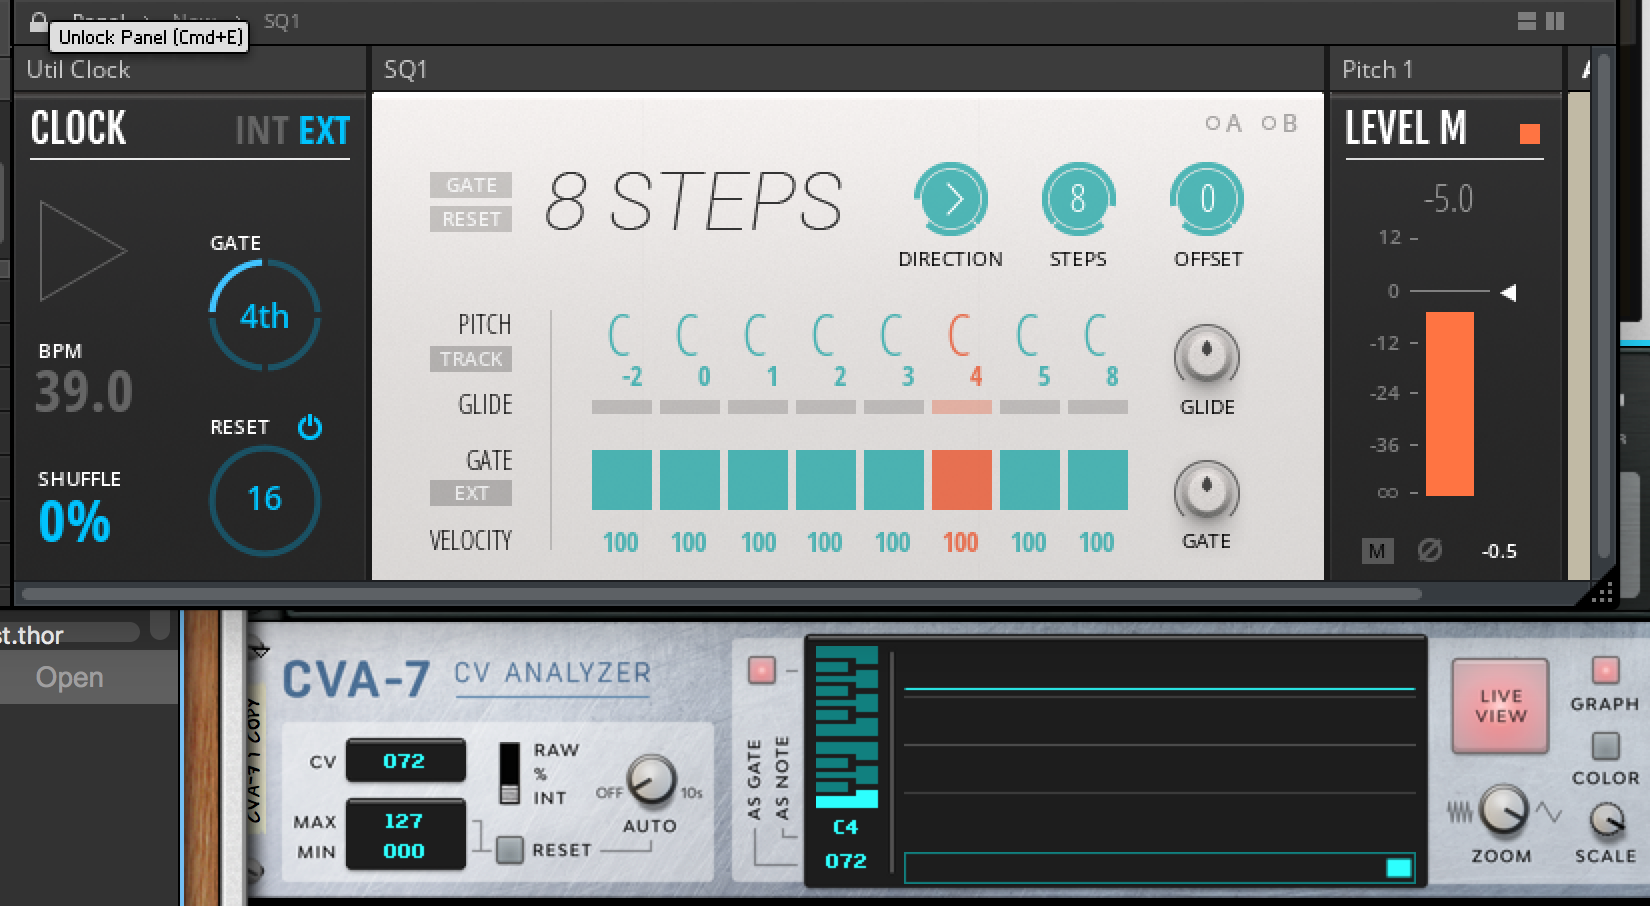Toggle the pitch TRACK button
Image resolution: width=1650 pixels, height=906 pixels.
pyautogui.click(x=471, y=359)
